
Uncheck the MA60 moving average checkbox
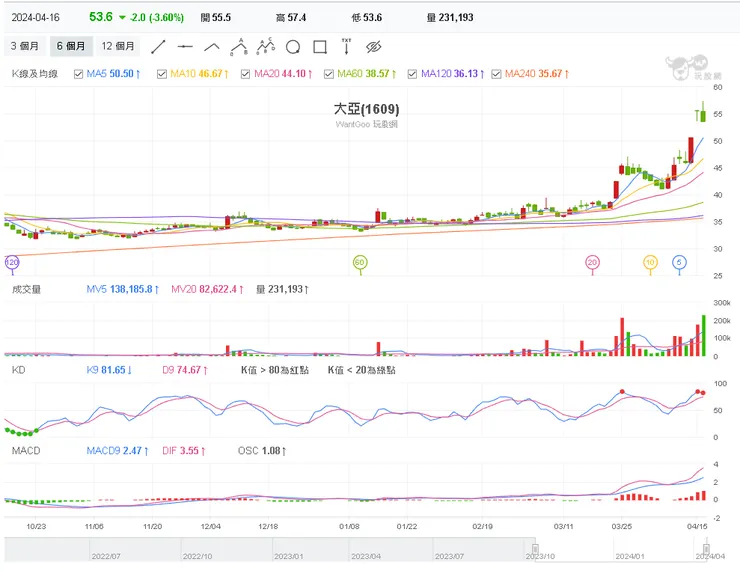tap(329, 74)
